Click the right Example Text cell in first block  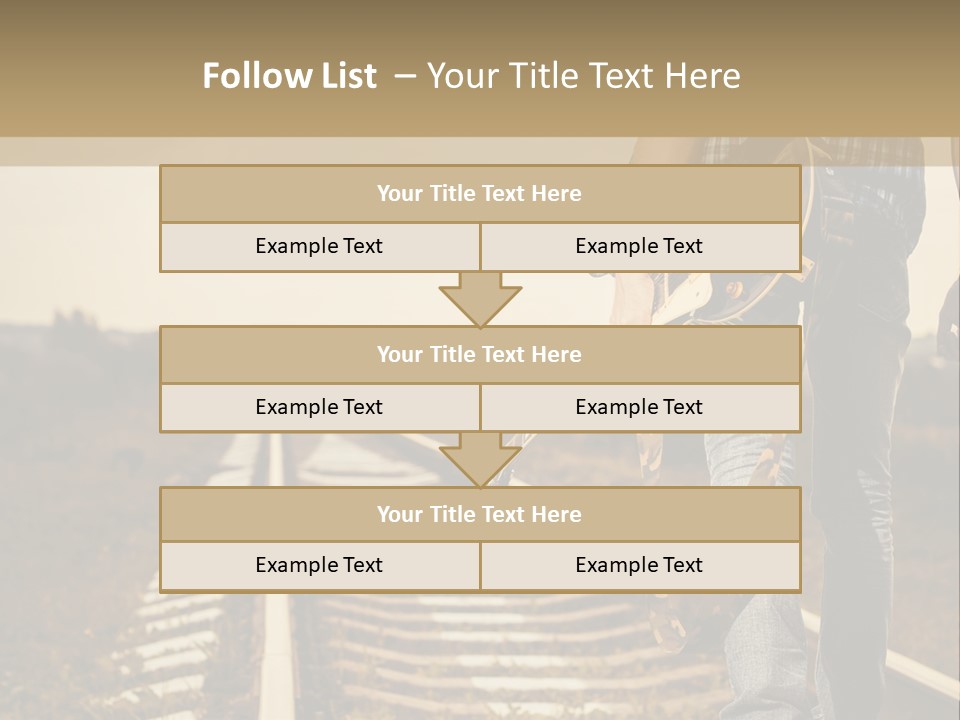click(x=639, y=246)
